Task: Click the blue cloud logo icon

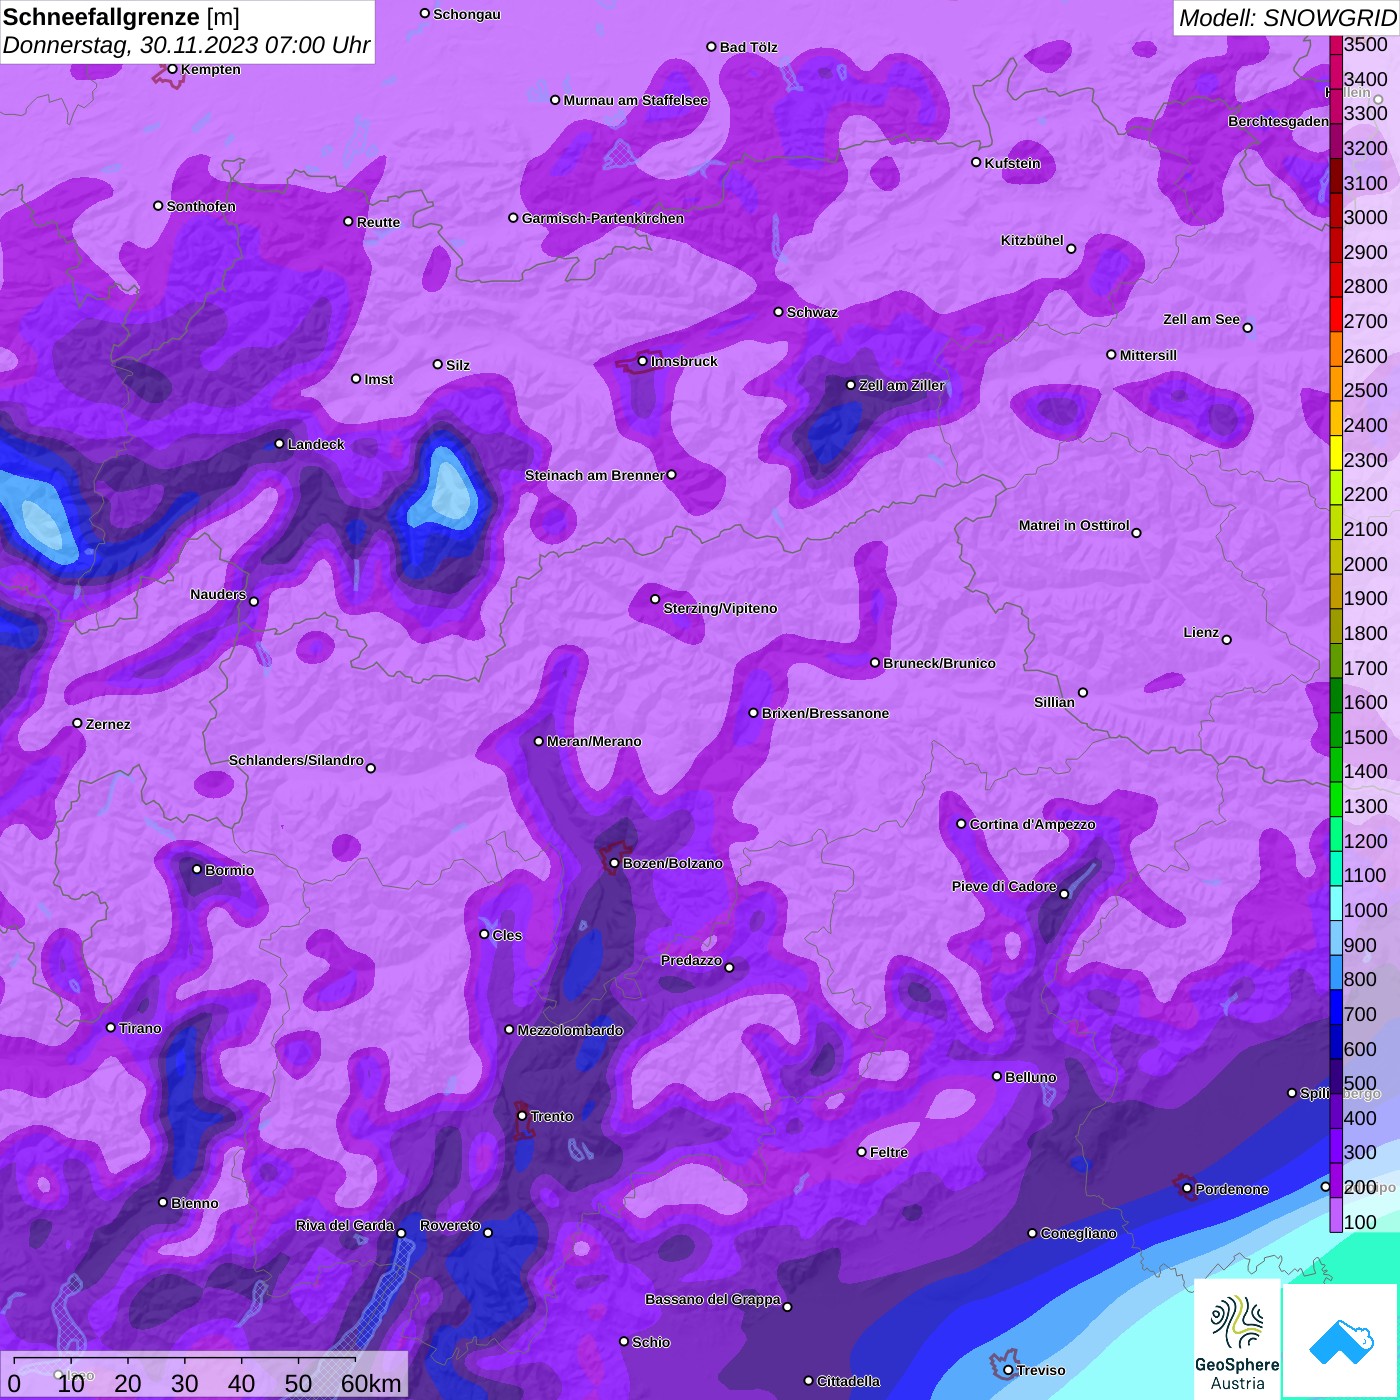Action: [x=1341, y=1341]
